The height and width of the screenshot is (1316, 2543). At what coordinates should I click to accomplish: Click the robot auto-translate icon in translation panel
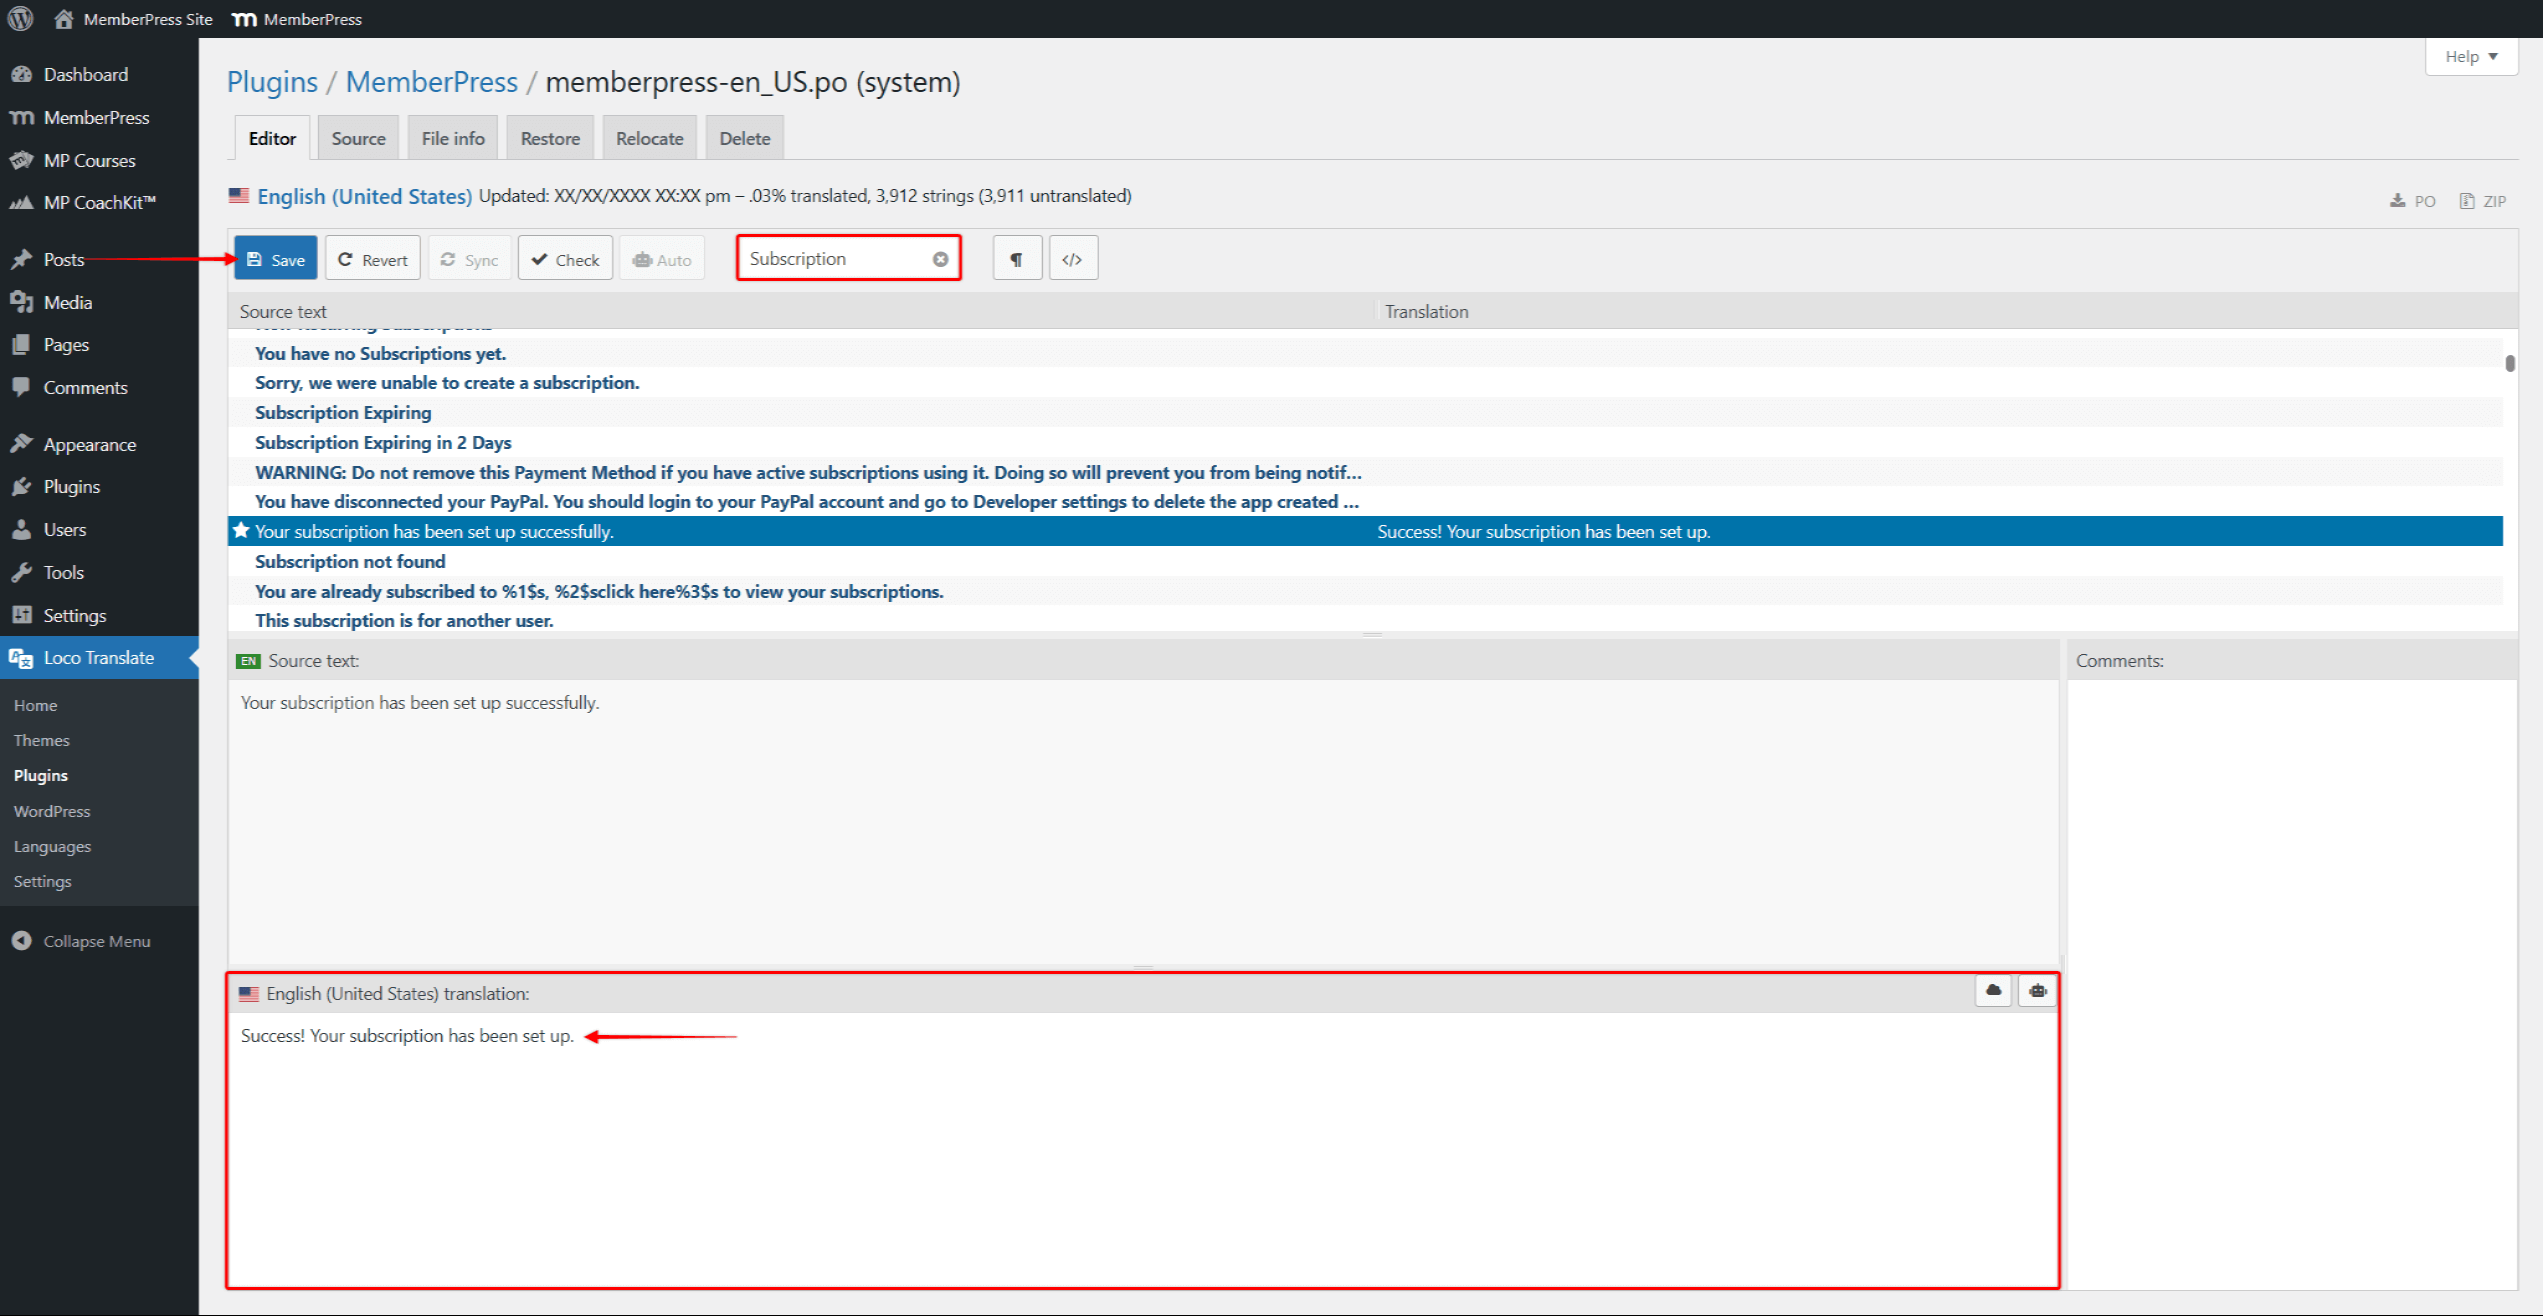tap(2037, 990)
